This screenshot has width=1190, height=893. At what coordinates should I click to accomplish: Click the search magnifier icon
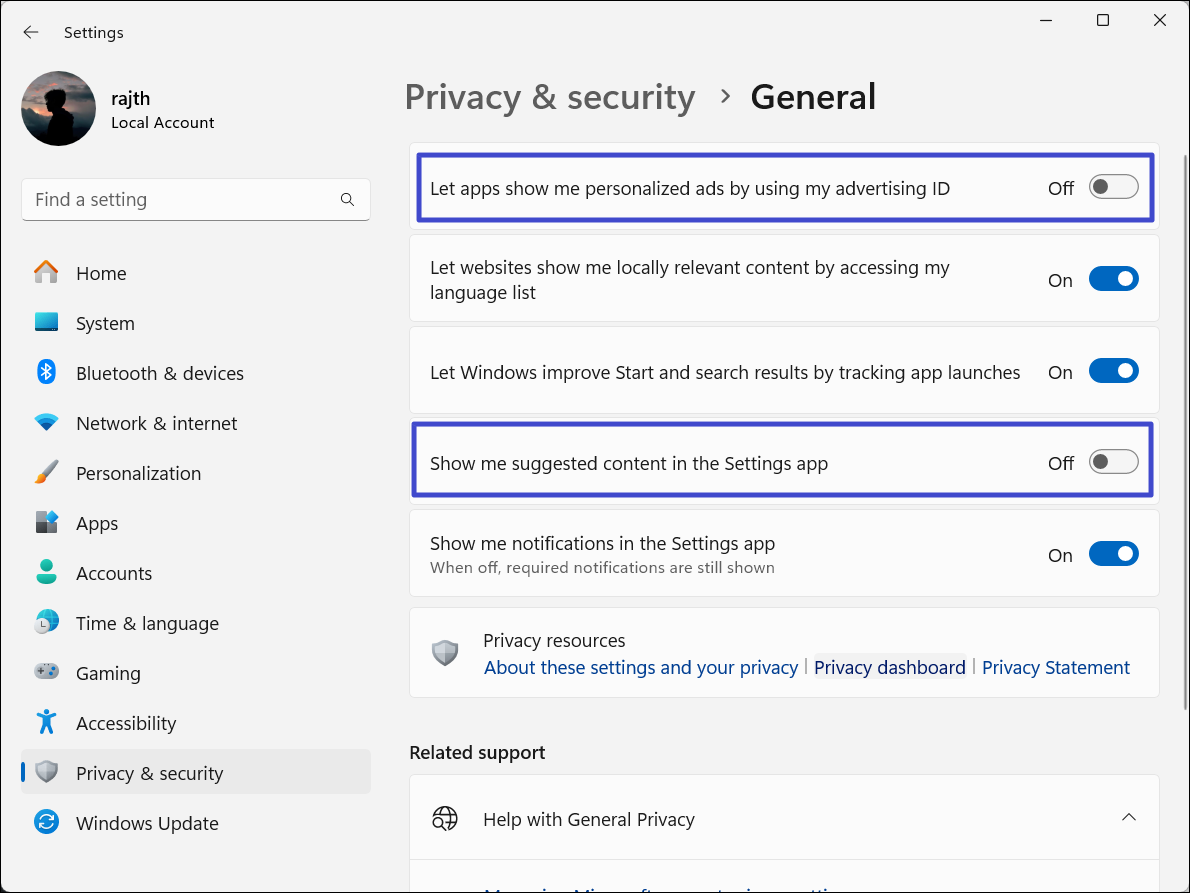(347, 200)
